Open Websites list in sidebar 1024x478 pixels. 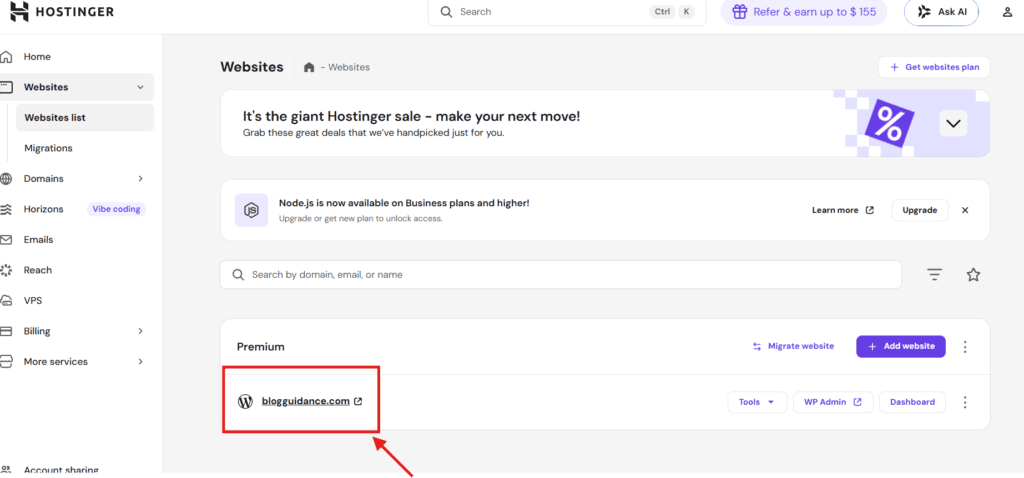[x=85, y=118]
